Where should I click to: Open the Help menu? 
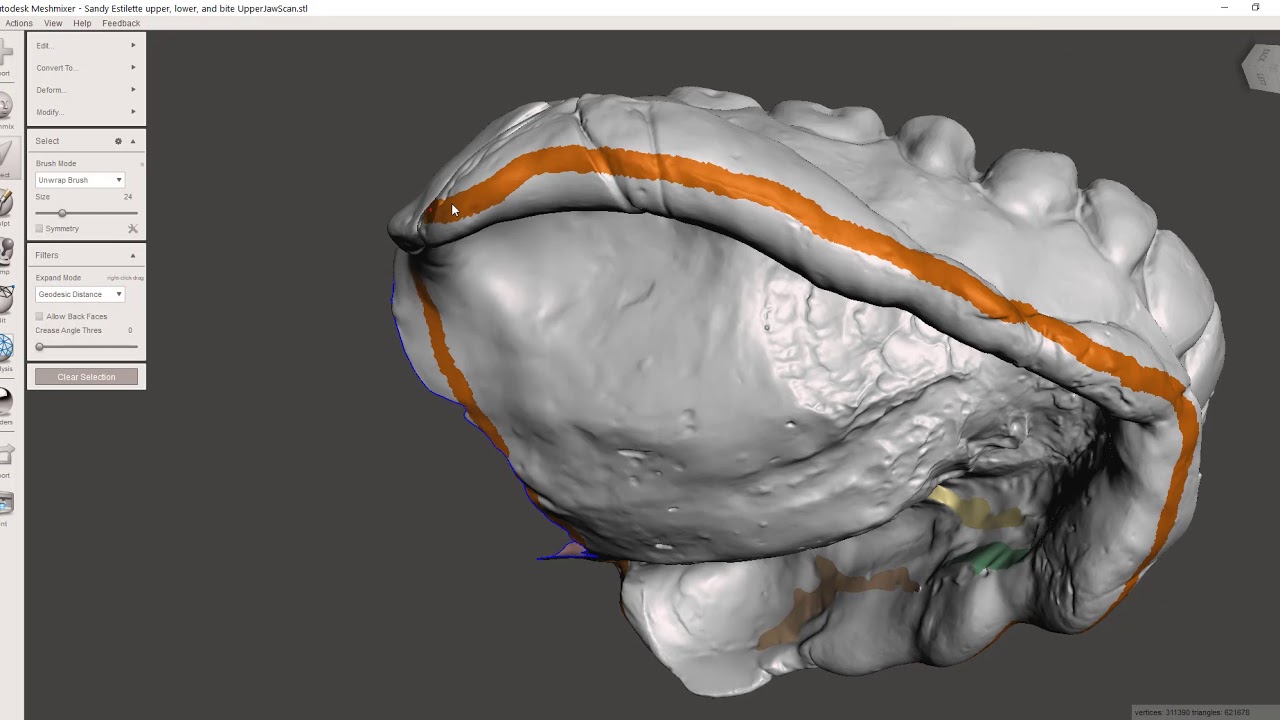click(x=82, y=23)
